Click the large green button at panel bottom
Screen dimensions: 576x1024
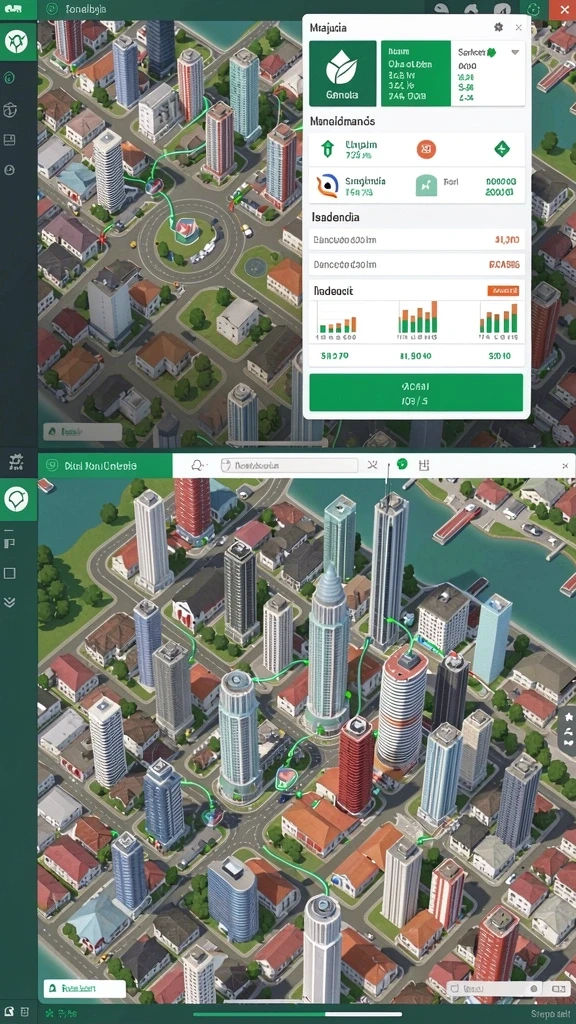pyautogui.click(x=416, y=392)
